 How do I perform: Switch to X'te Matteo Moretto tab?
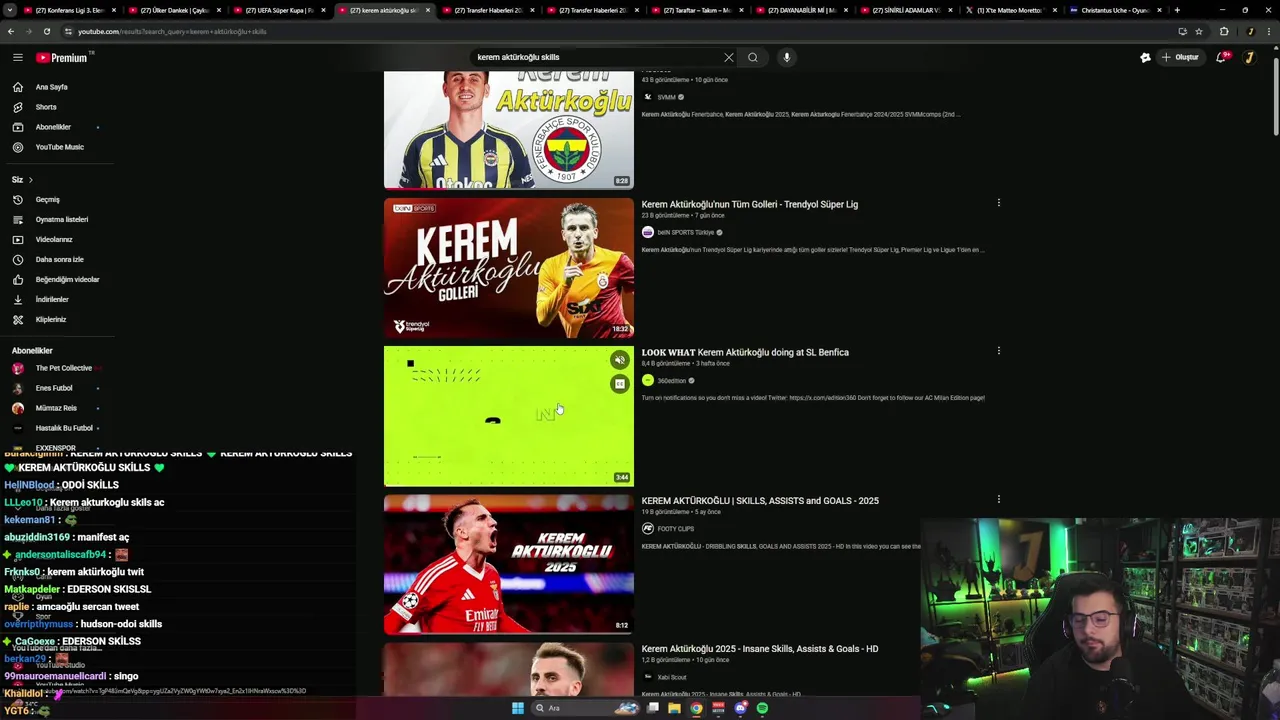pos(1010,10)
